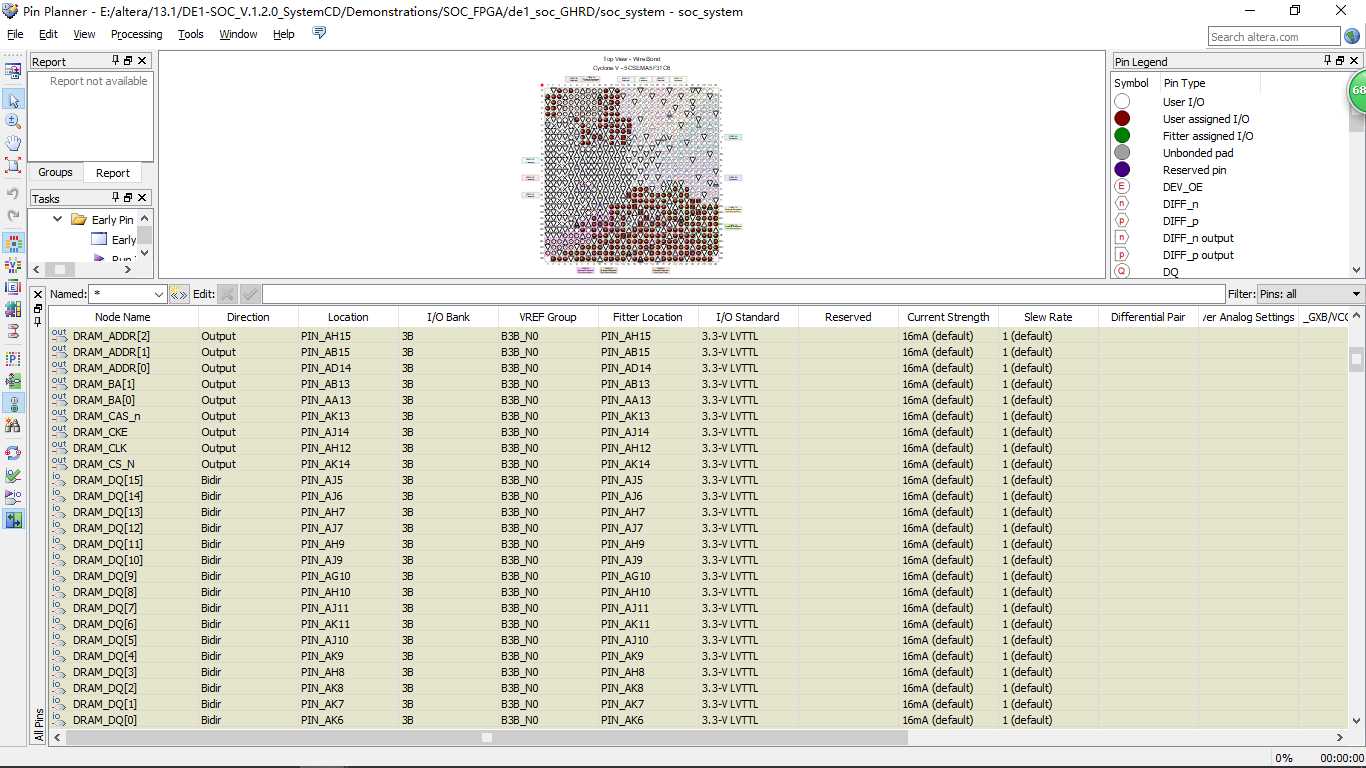Image resolution: width=1366 pixels, height=768 pixels.
Task: Click the pin io arrow toolbar icon
Action: tap(13, 497)
